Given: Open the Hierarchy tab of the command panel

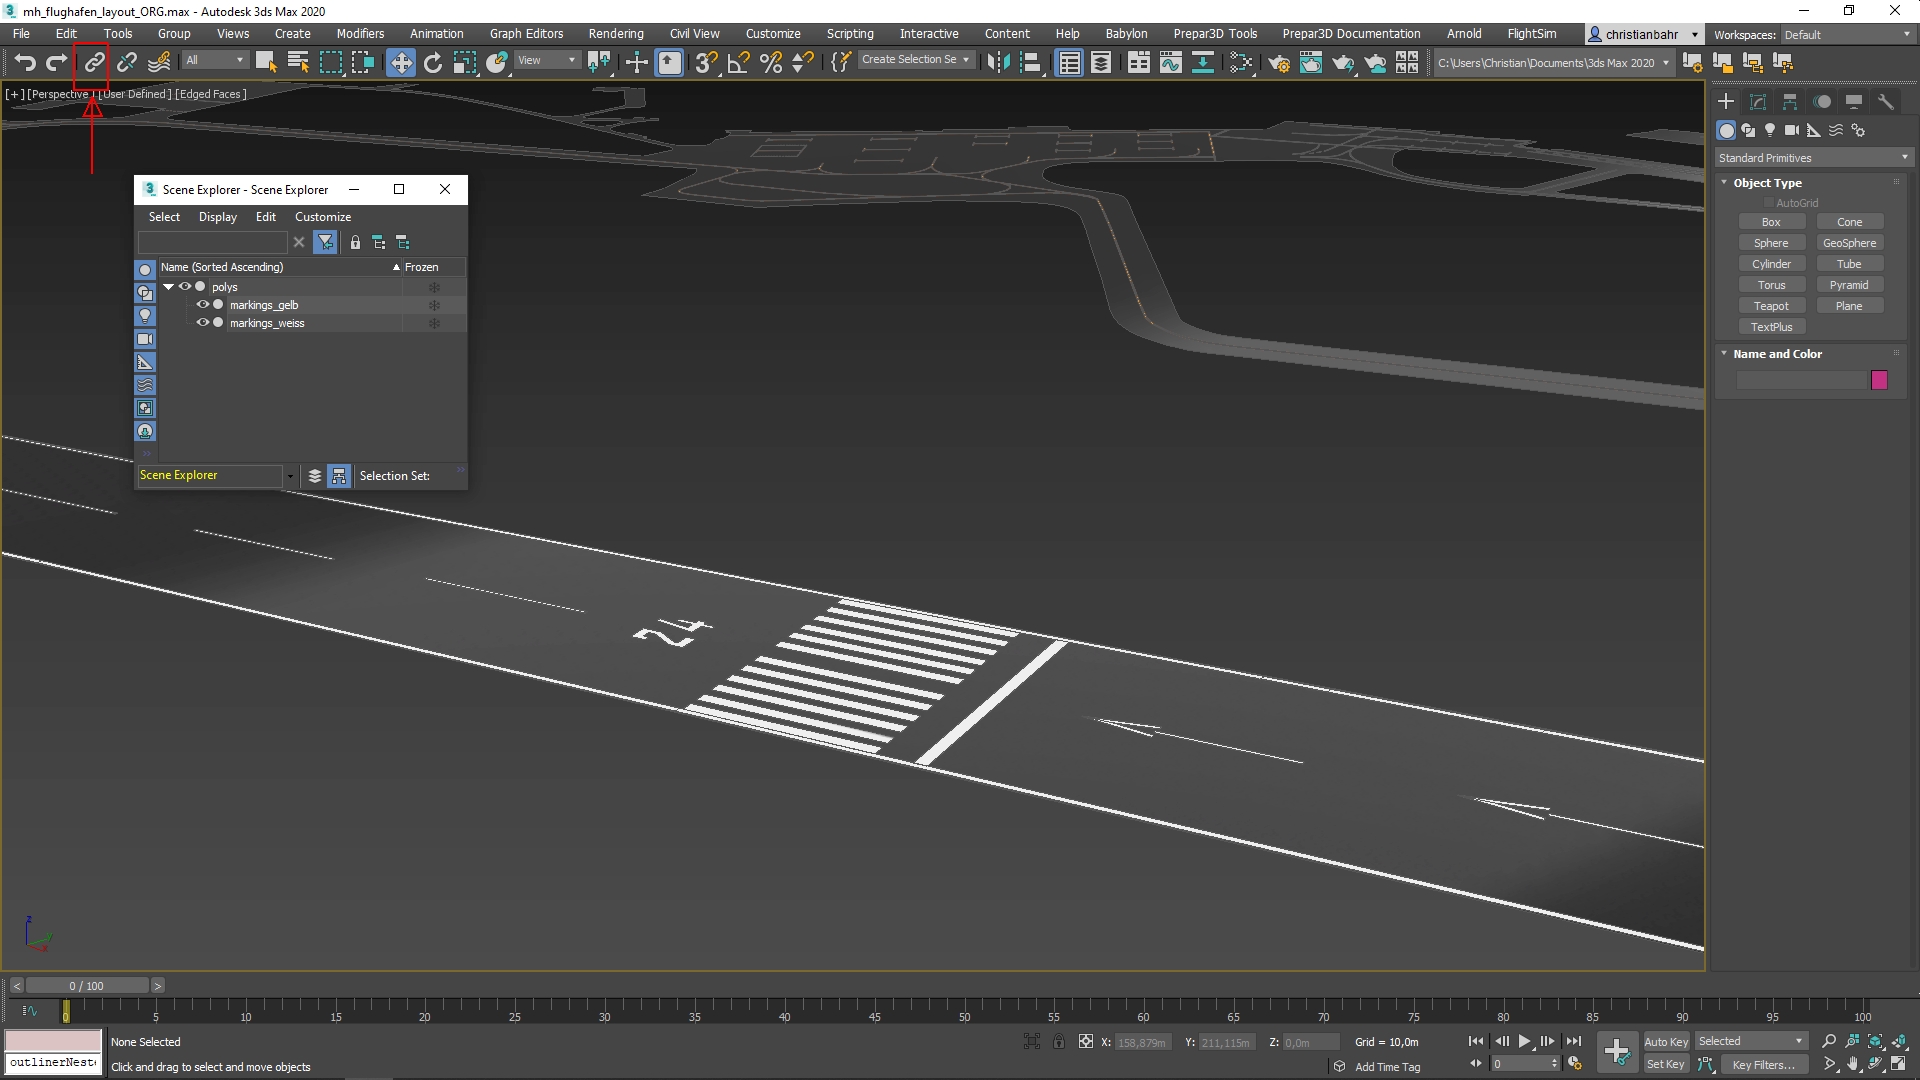Looking at the screenshot, I should pyautogui.click(x=1790, y=101).
